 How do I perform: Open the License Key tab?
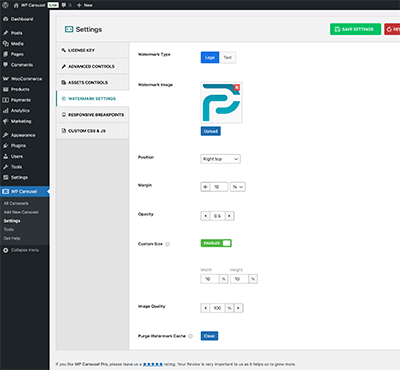(92, 50)
